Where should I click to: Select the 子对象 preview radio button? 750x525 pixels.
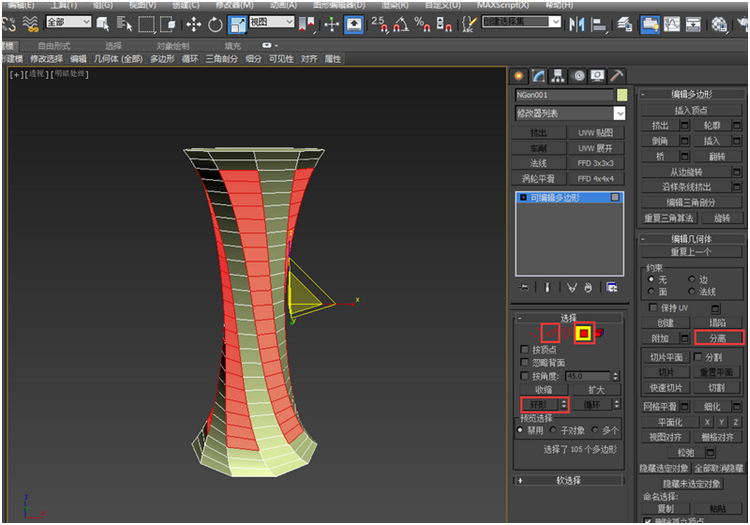pyautogui.click(x=555, y=430)
